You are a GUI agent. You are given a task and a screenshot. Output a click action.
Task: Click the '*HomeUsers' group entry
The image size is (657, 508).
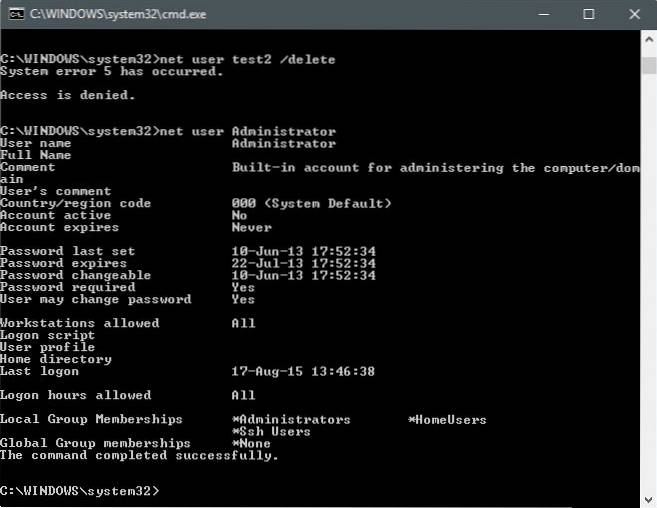click(x=447, y=420)
